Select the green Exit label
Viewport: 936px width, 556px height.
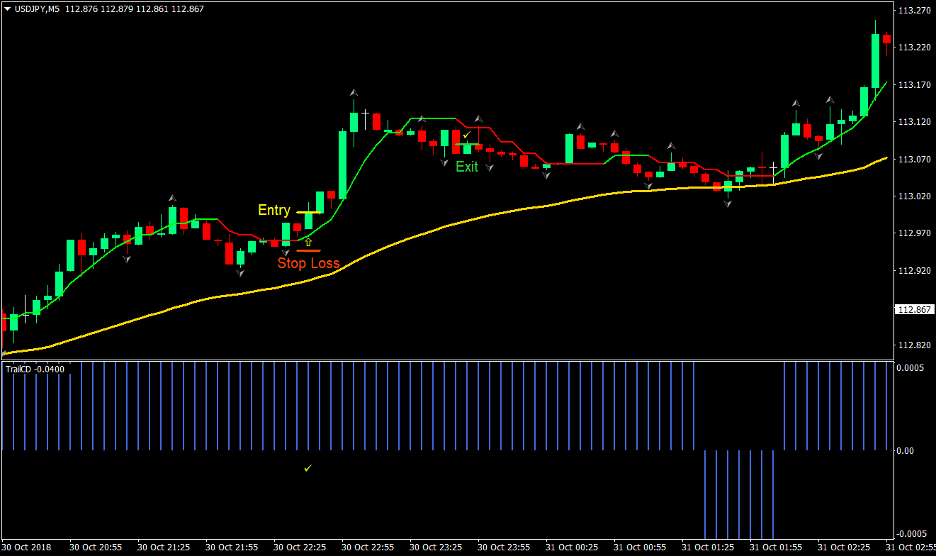(467, 167)
